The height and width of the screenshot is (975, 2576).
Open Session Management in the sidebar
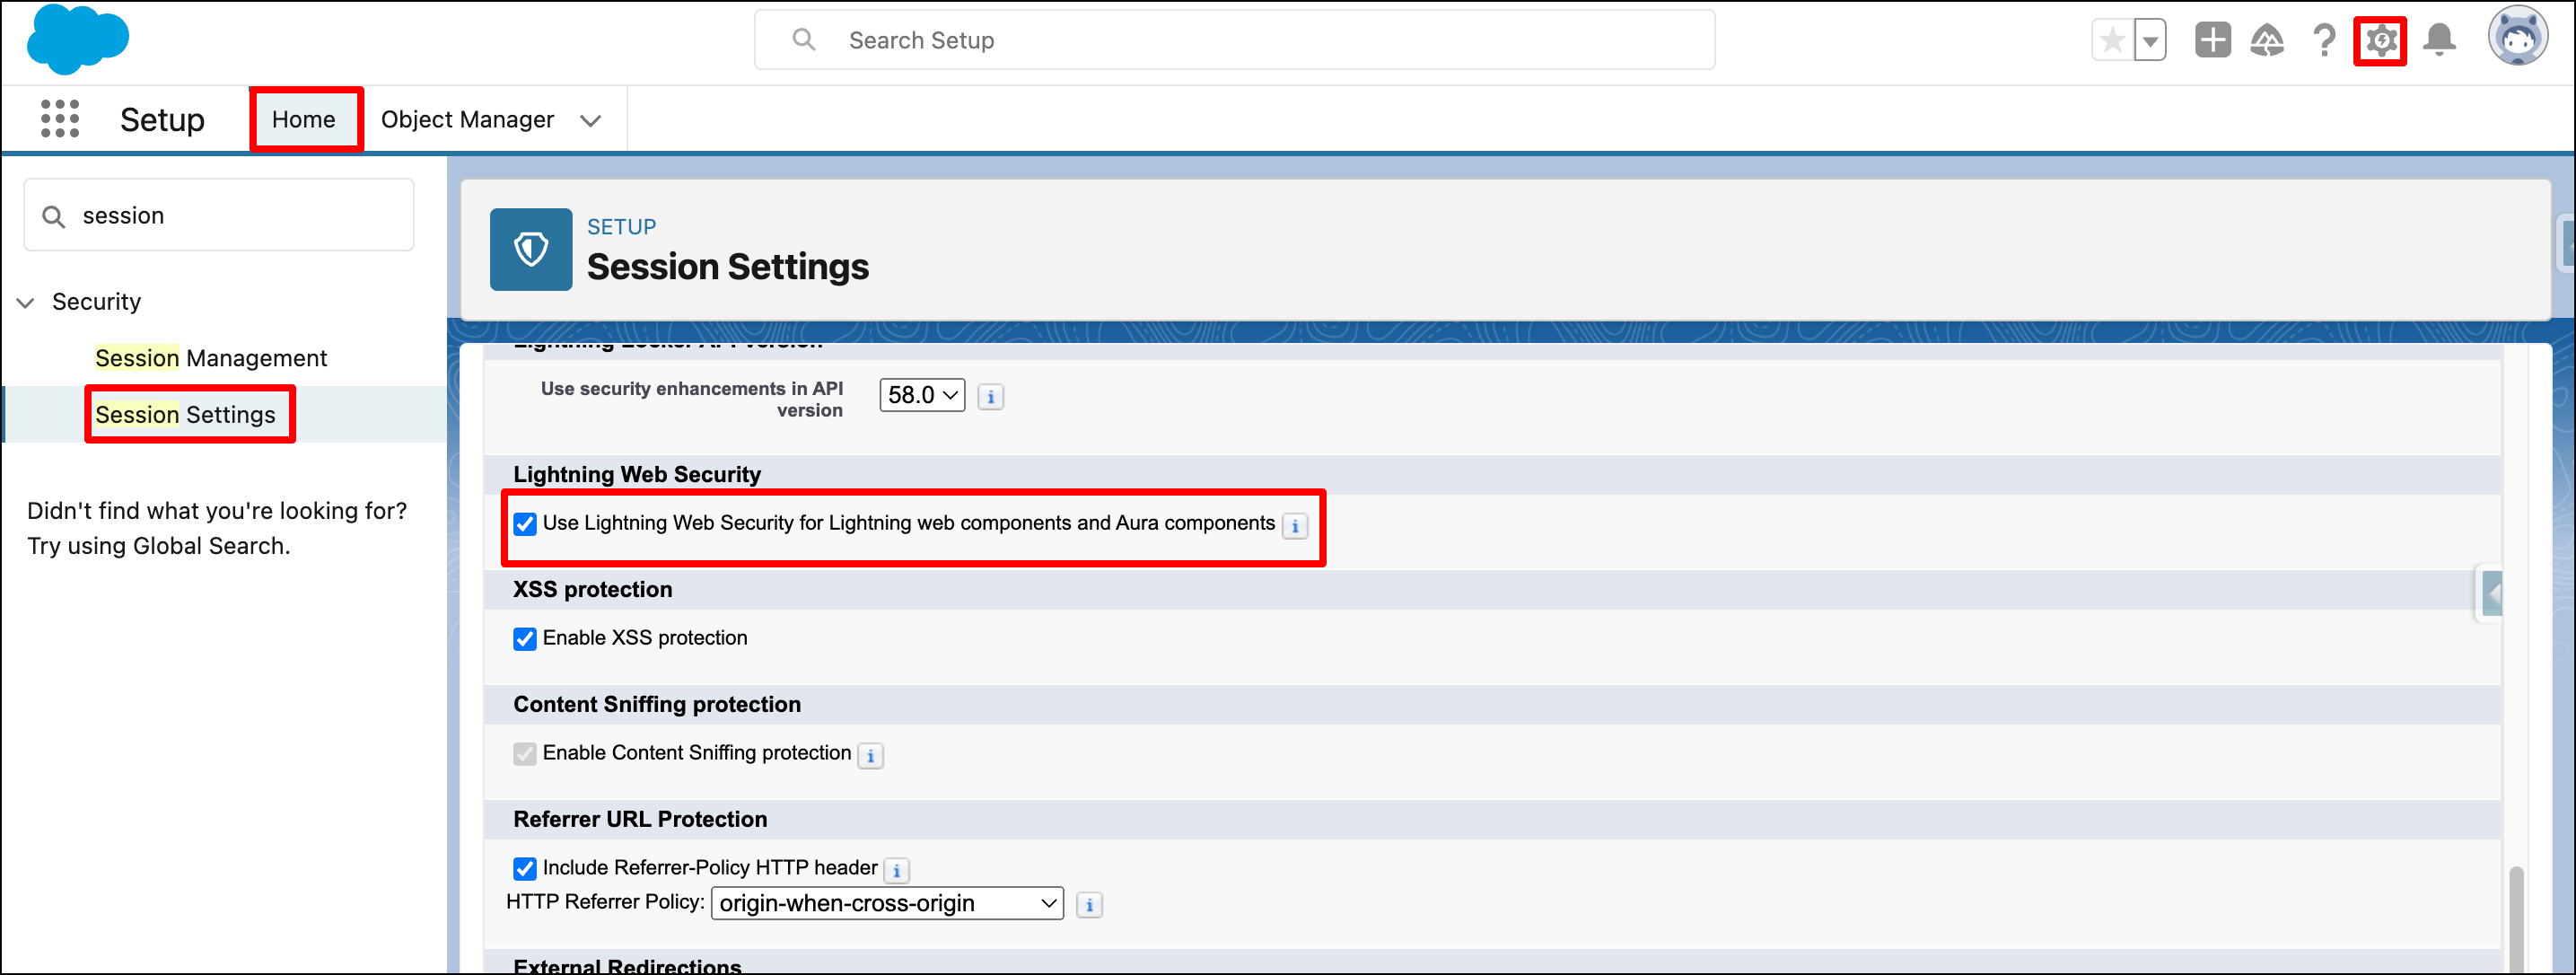coord(211,359)
